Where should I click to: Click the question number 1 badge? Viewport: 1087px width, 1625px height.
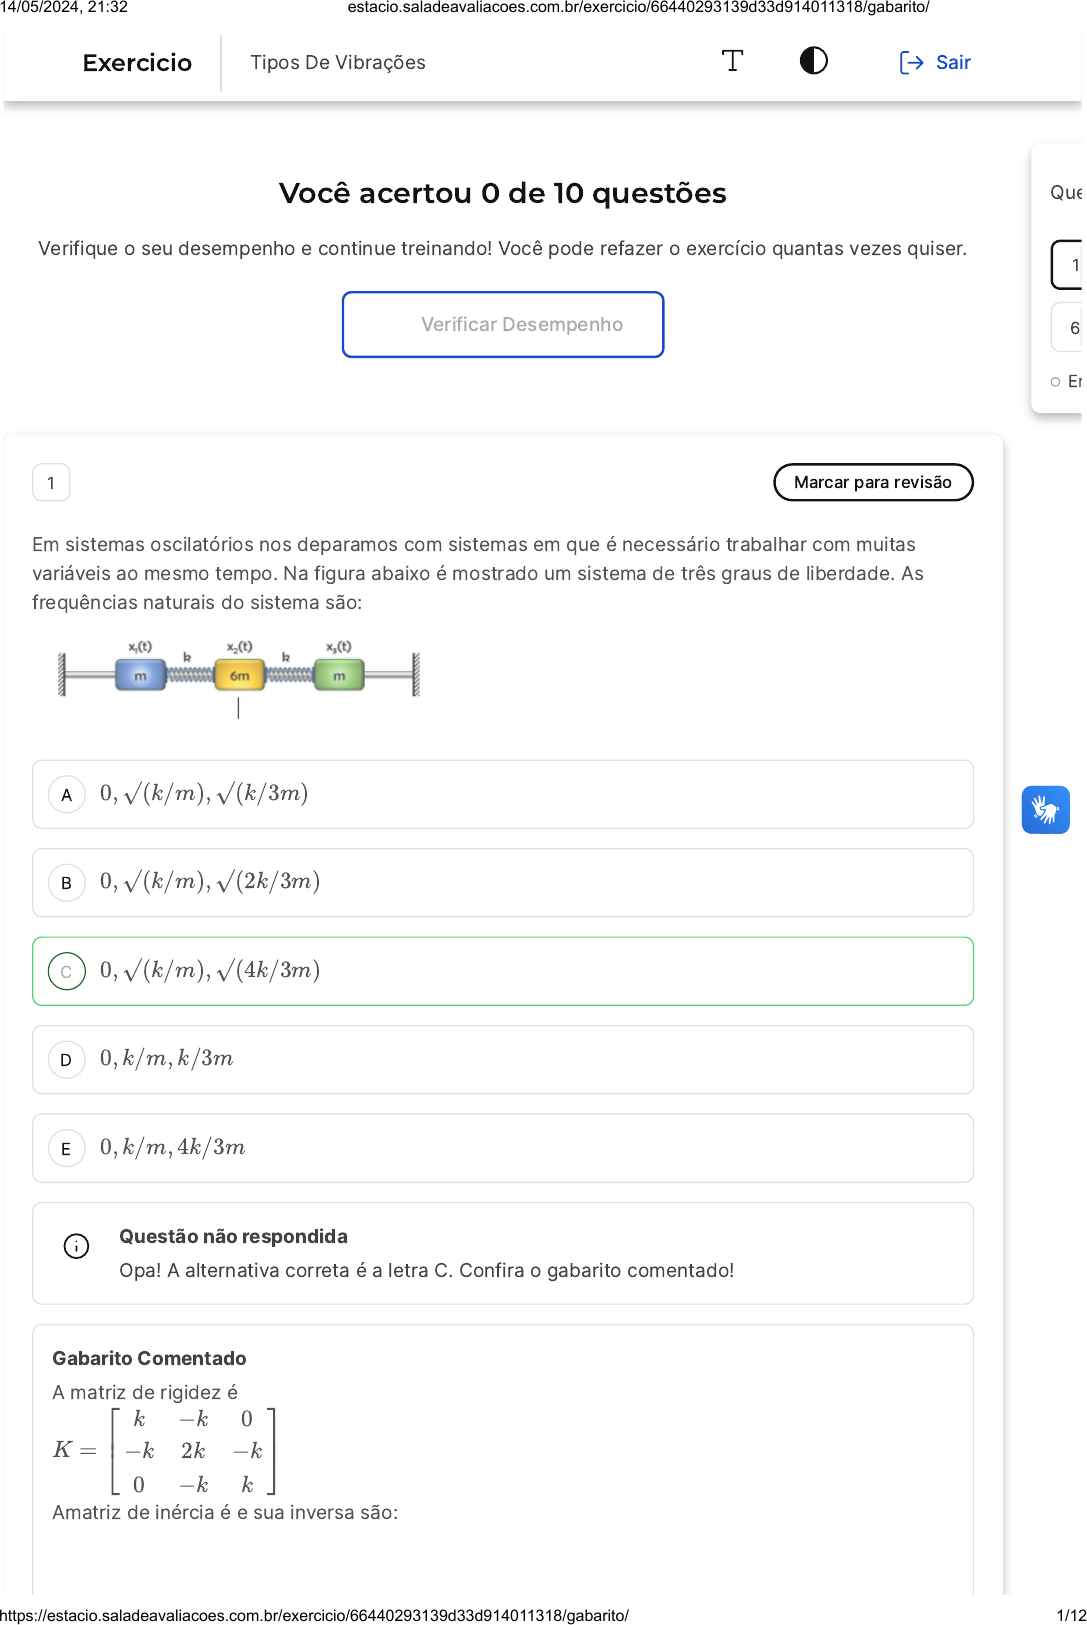pos(51,483)
